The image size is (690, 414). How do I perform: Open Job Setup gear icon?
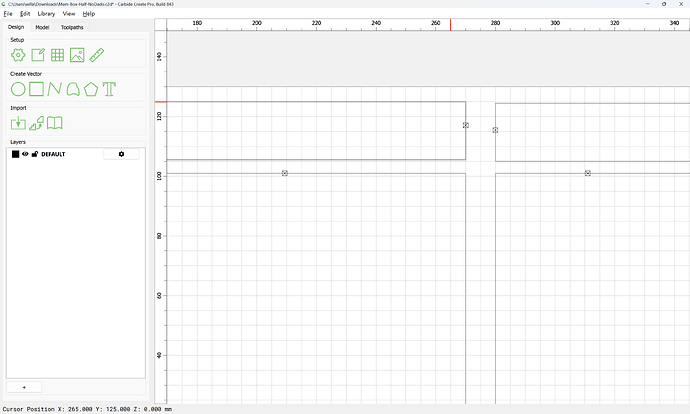(18, 55)
